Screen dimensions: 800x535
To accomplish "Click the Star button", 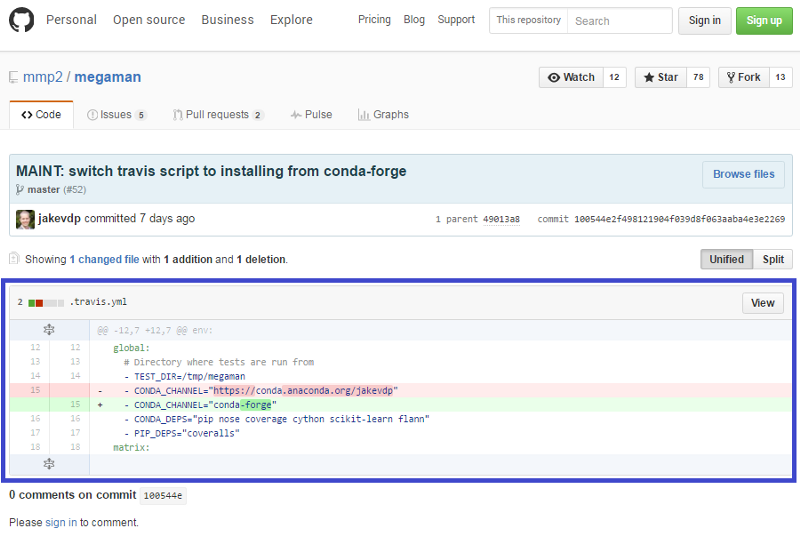I will point(661,78).
